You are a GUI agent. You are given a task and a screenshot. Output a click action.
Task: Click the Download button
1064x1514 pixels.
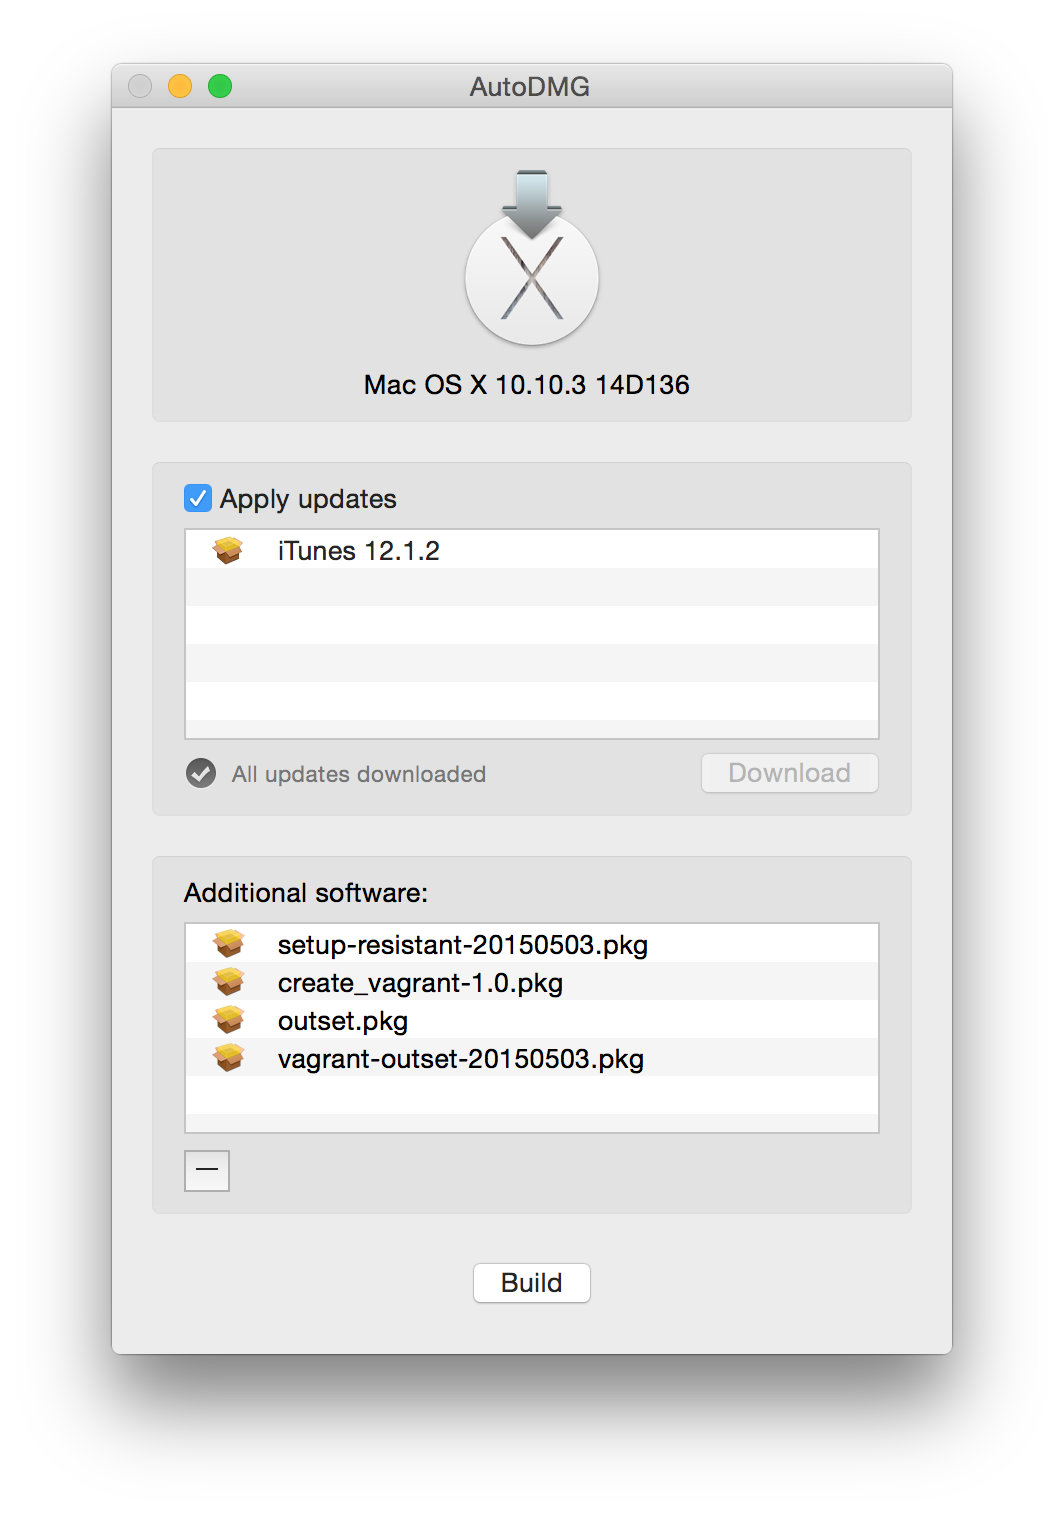(x=790, y=773)
